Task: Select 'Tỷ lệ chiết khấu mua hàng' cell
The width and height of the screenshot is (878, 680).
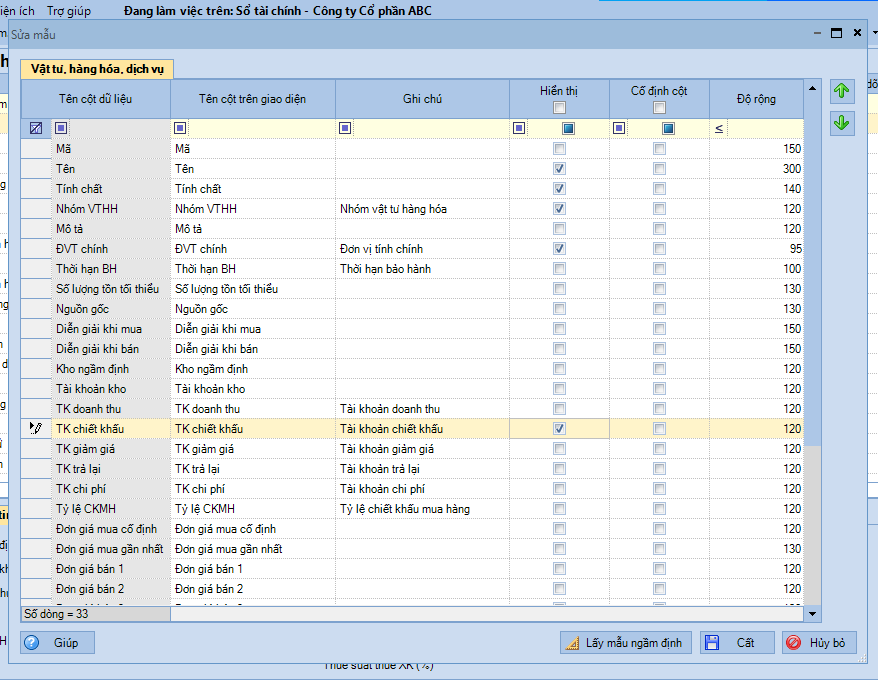Action: [x=422, y=509]
